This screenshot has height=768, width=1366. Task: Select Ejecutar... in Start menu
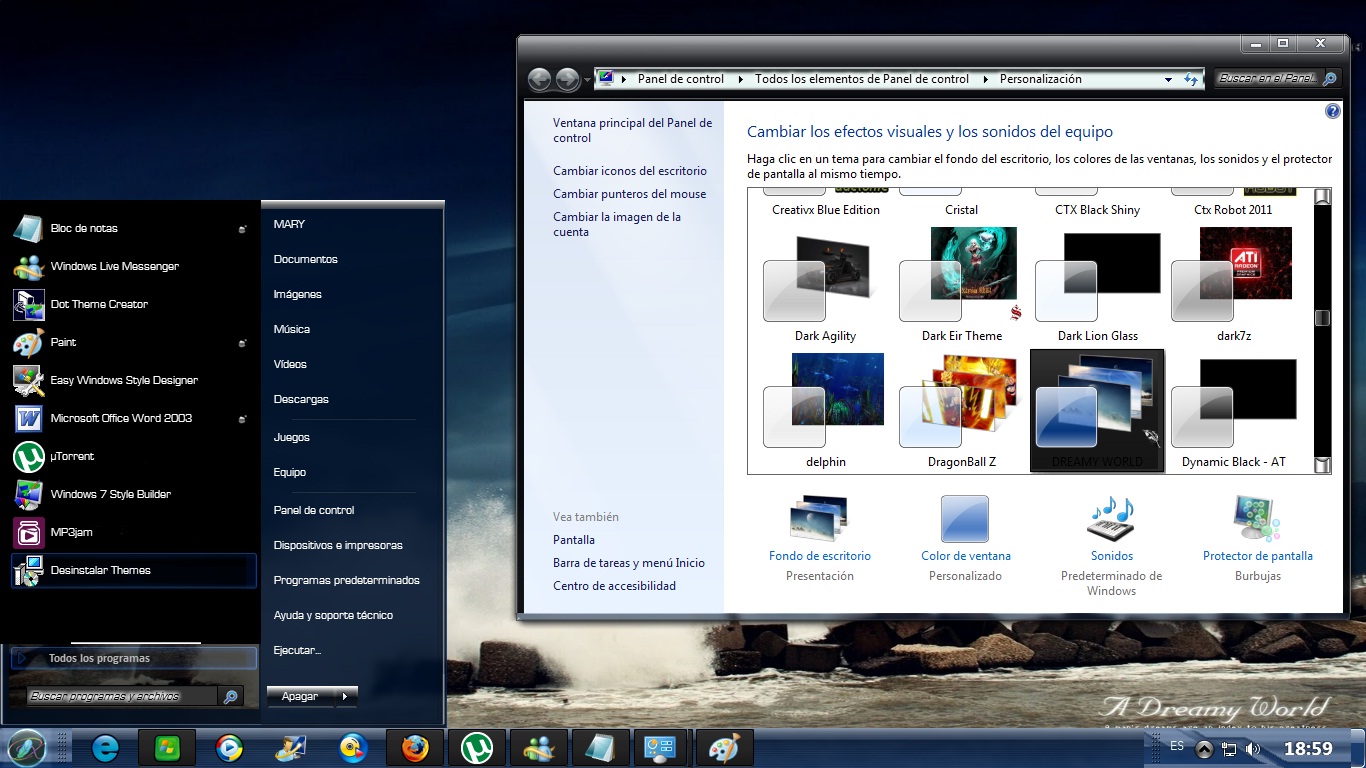(x=297, y=650)
